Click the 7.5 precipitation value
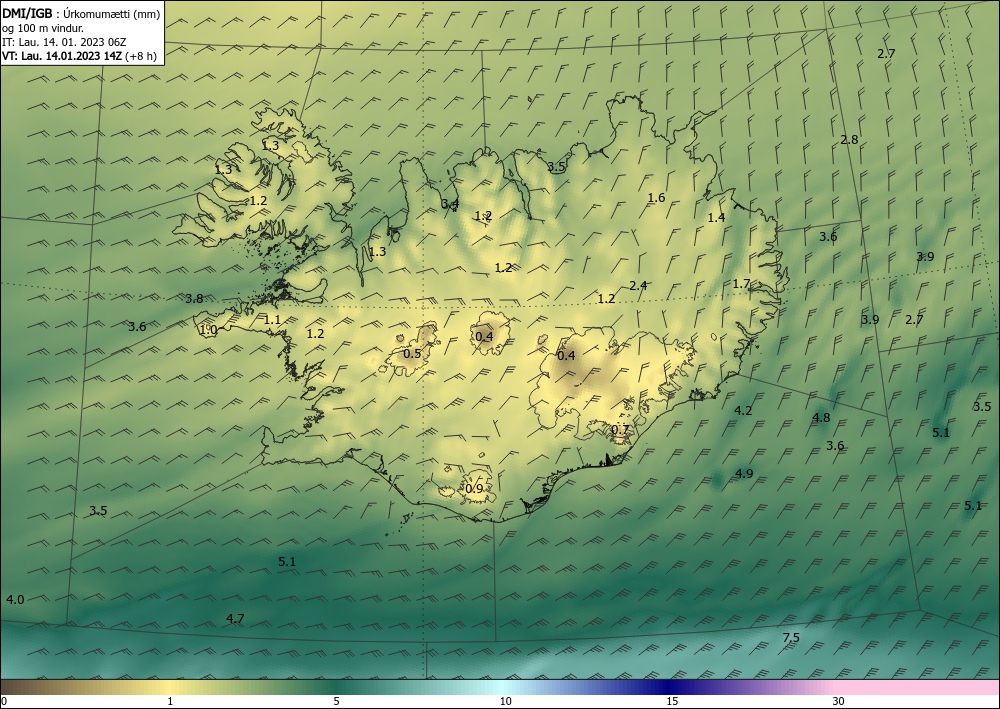The image size is (1000, 709). coord(791,638)
